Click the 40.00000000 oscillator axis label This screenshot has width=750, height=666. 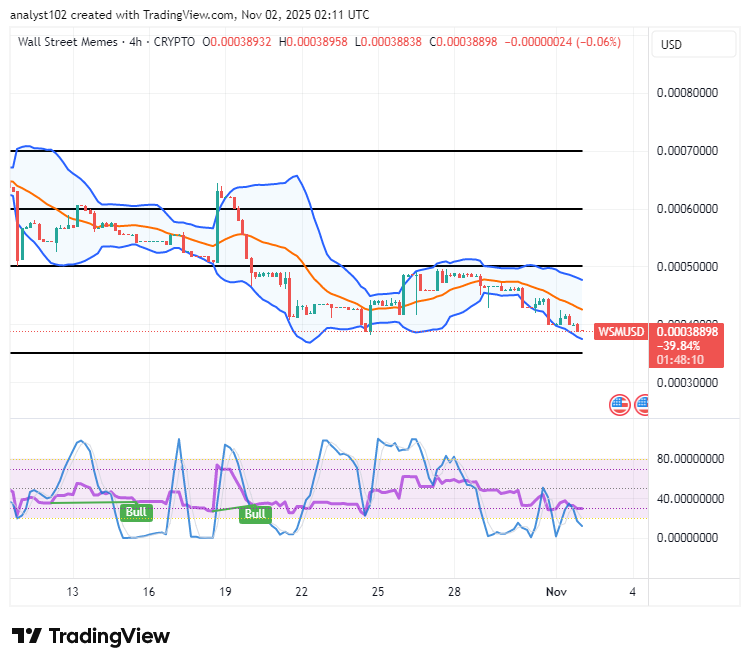pyautogui.click(x=690, y=499)
